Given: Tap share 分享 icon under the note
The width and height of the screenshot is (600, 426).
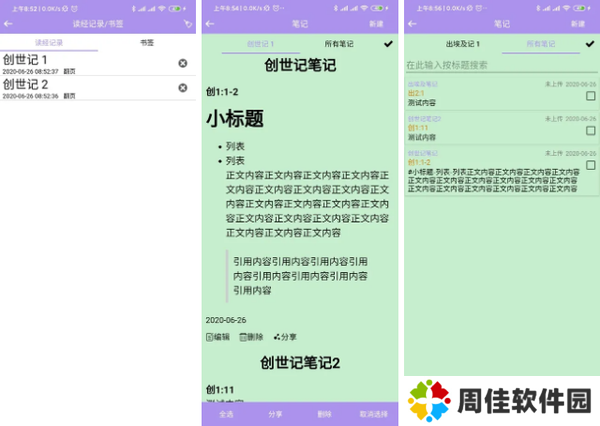Looking at the screenshot, I should tap(285, 337).
